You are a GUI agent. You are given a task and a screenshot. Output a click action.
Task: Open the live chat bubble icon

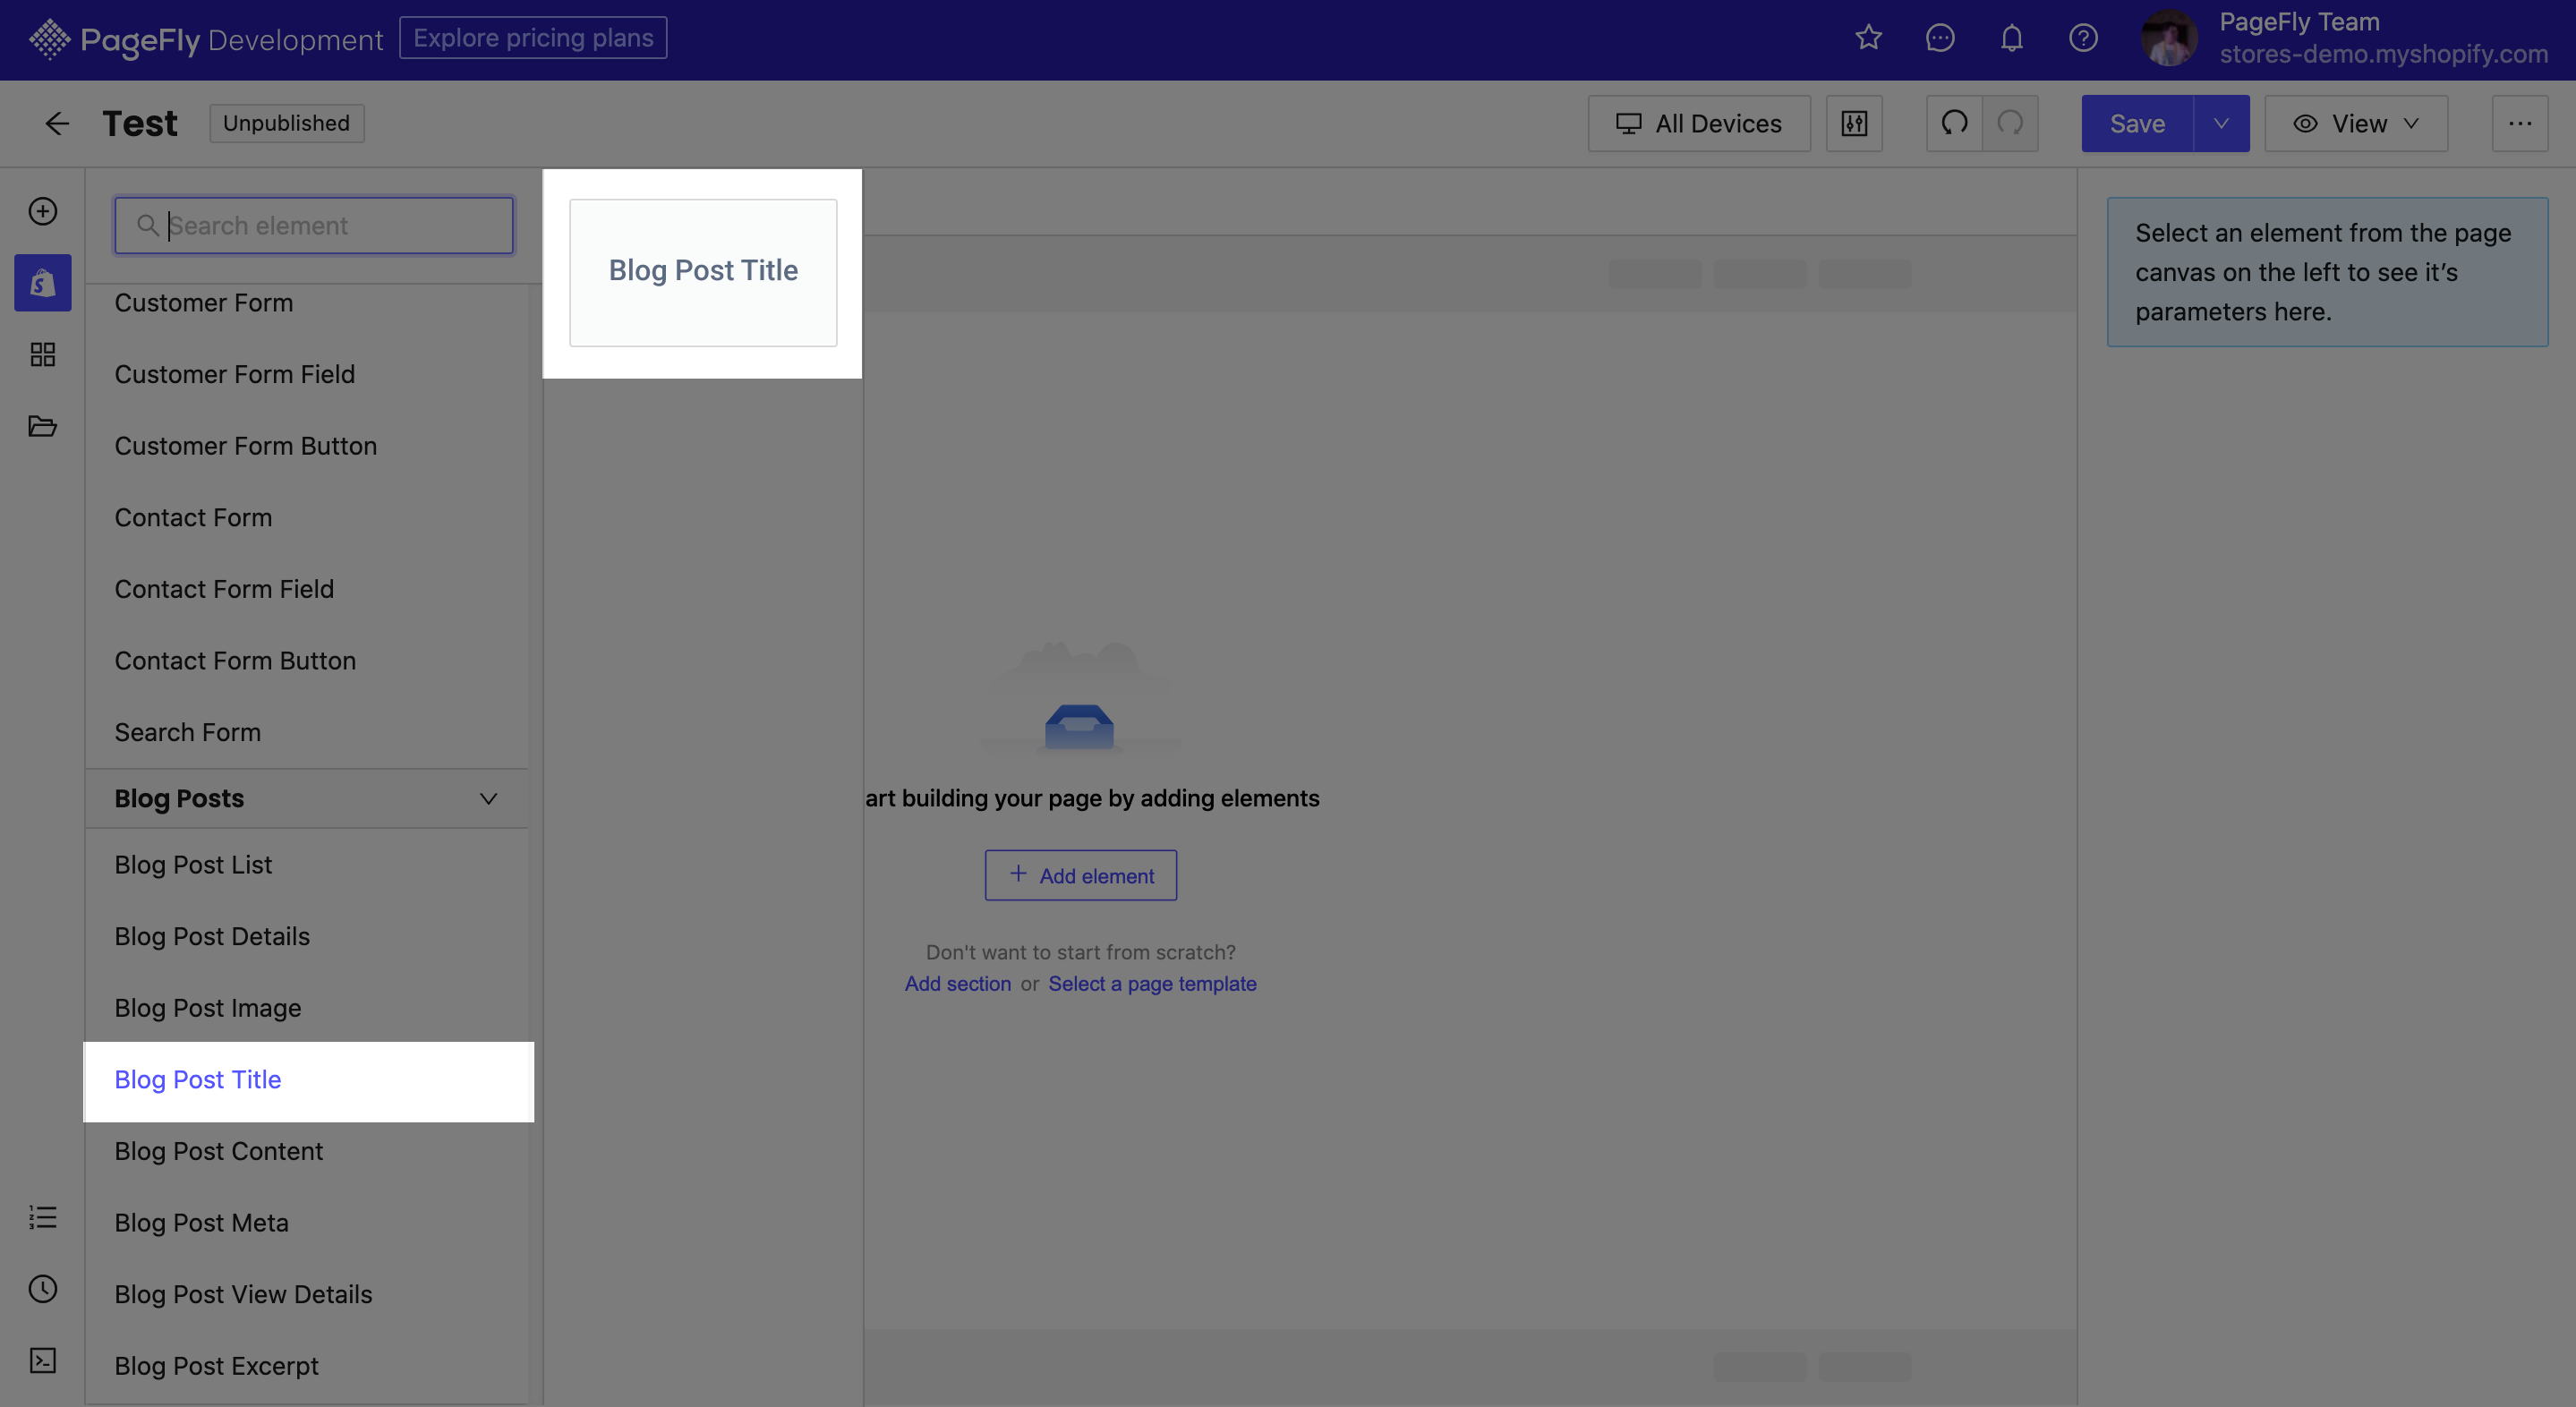coord(1940,38)
